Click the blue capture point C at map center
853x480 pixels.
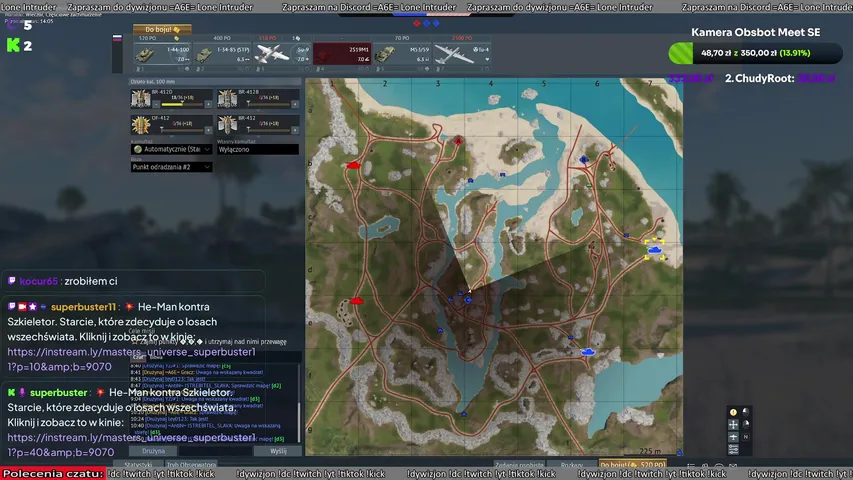[x=468, y=299]
